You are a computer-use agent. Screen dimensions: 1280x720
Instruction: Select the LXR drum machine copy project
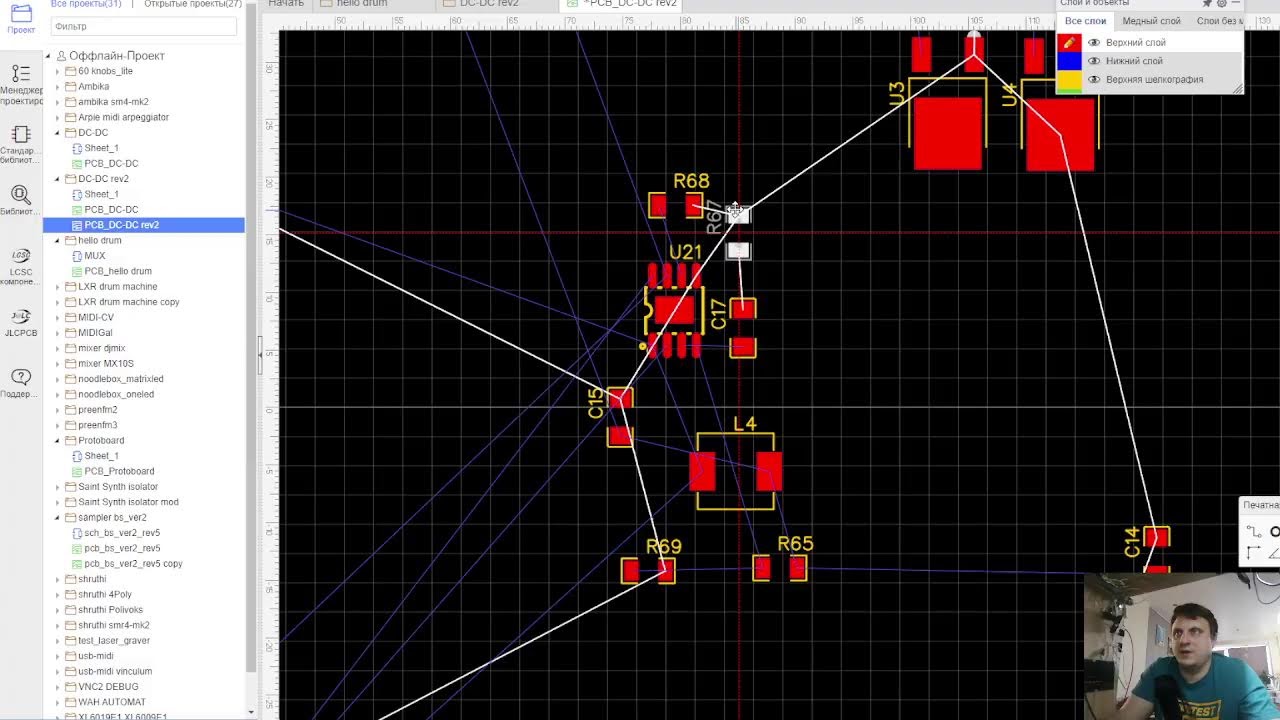[x=129, y=302]
